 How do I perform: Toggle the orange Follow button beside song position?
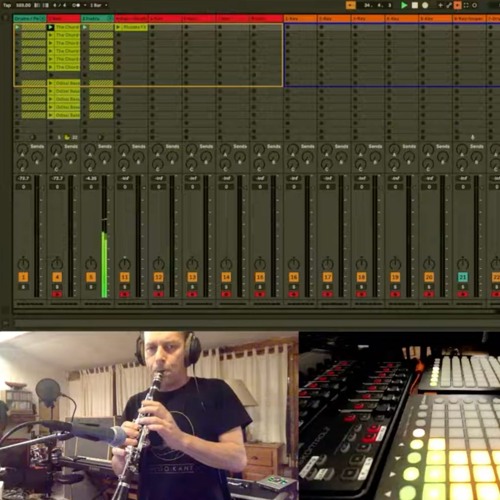pyautogui.click(x=350, y=5)
